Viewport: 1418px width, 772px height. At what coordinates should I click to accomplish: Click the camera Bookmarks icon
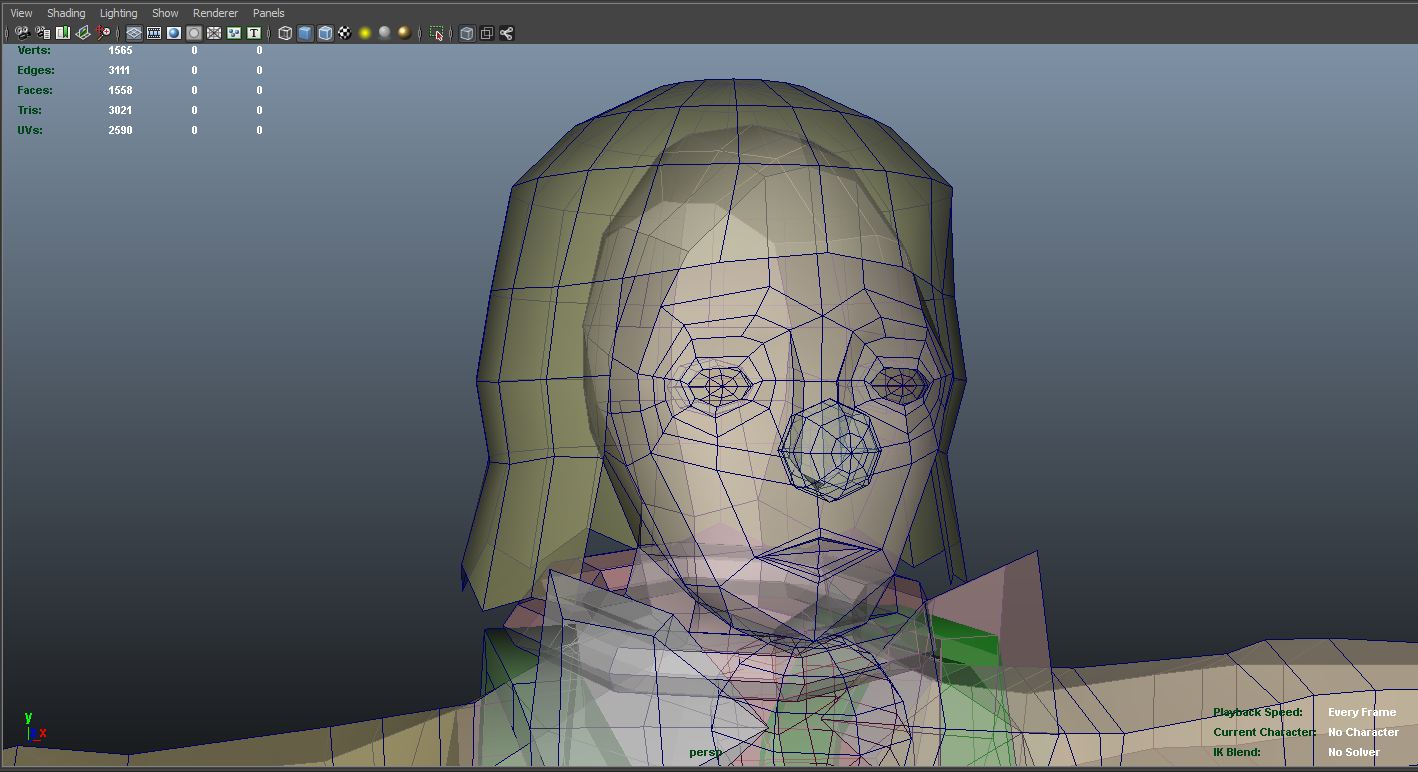point(63,33)
